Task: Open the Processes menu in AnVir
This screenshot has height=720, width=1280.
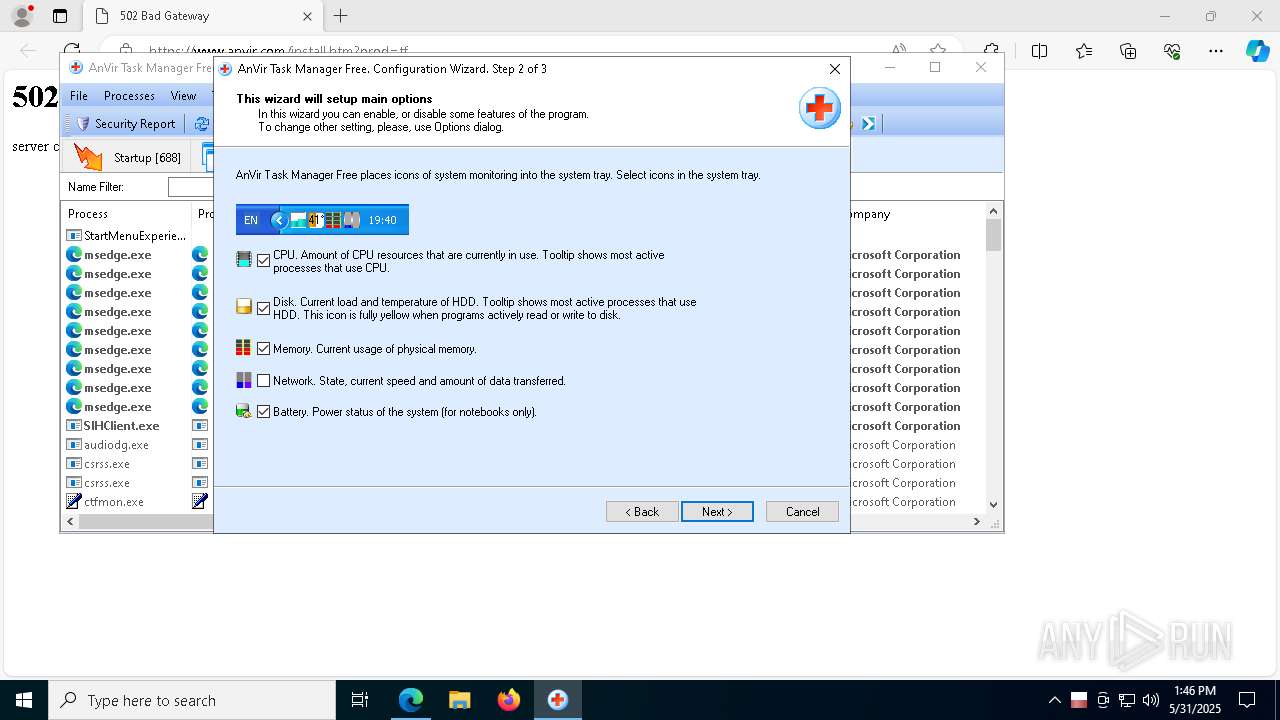Action: (x=129, y=96)
